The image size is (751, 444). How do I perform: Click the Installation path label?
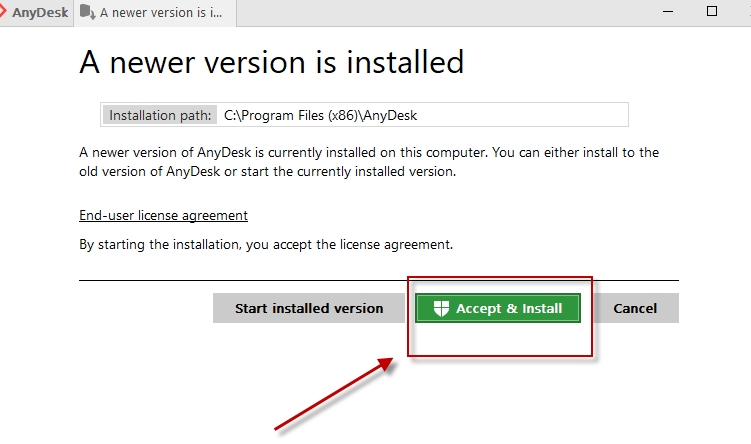(160, 115)
